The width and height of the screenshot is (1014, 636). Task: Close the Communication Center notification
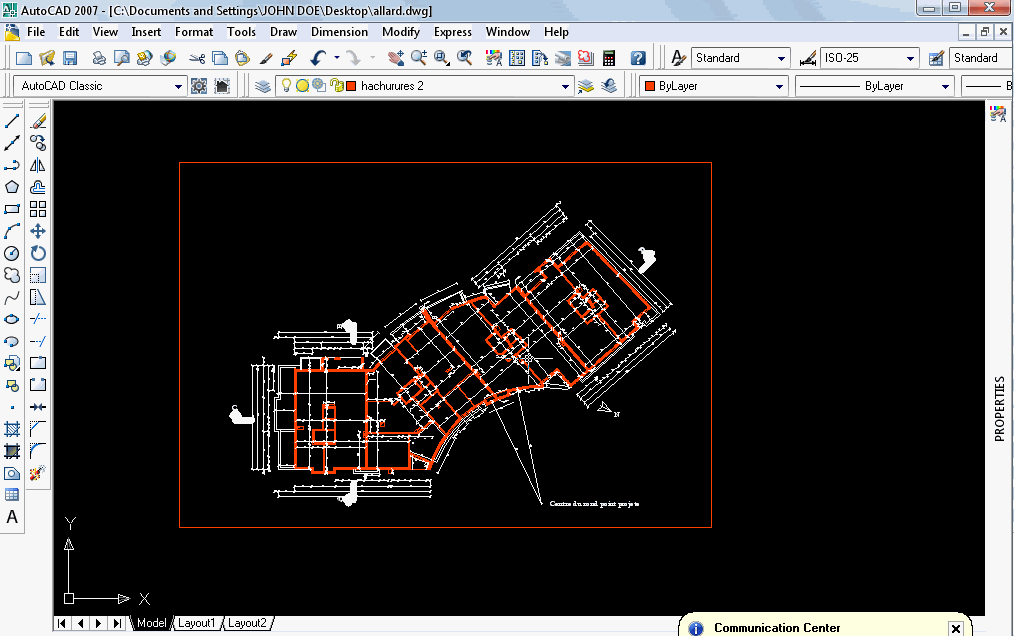pyautogui.click(x=955, y=628)
